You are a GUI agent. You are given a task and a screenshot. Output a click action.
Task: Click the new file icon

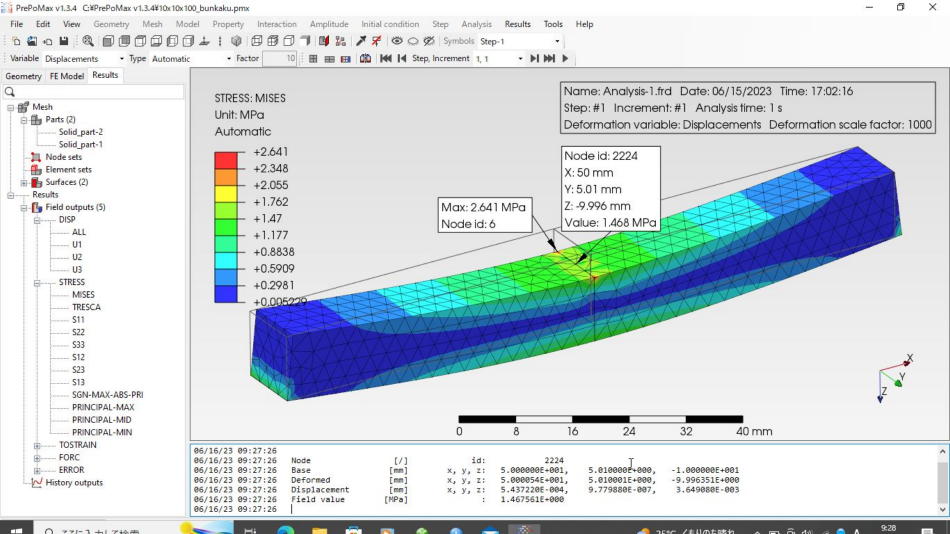coord(16,41)
